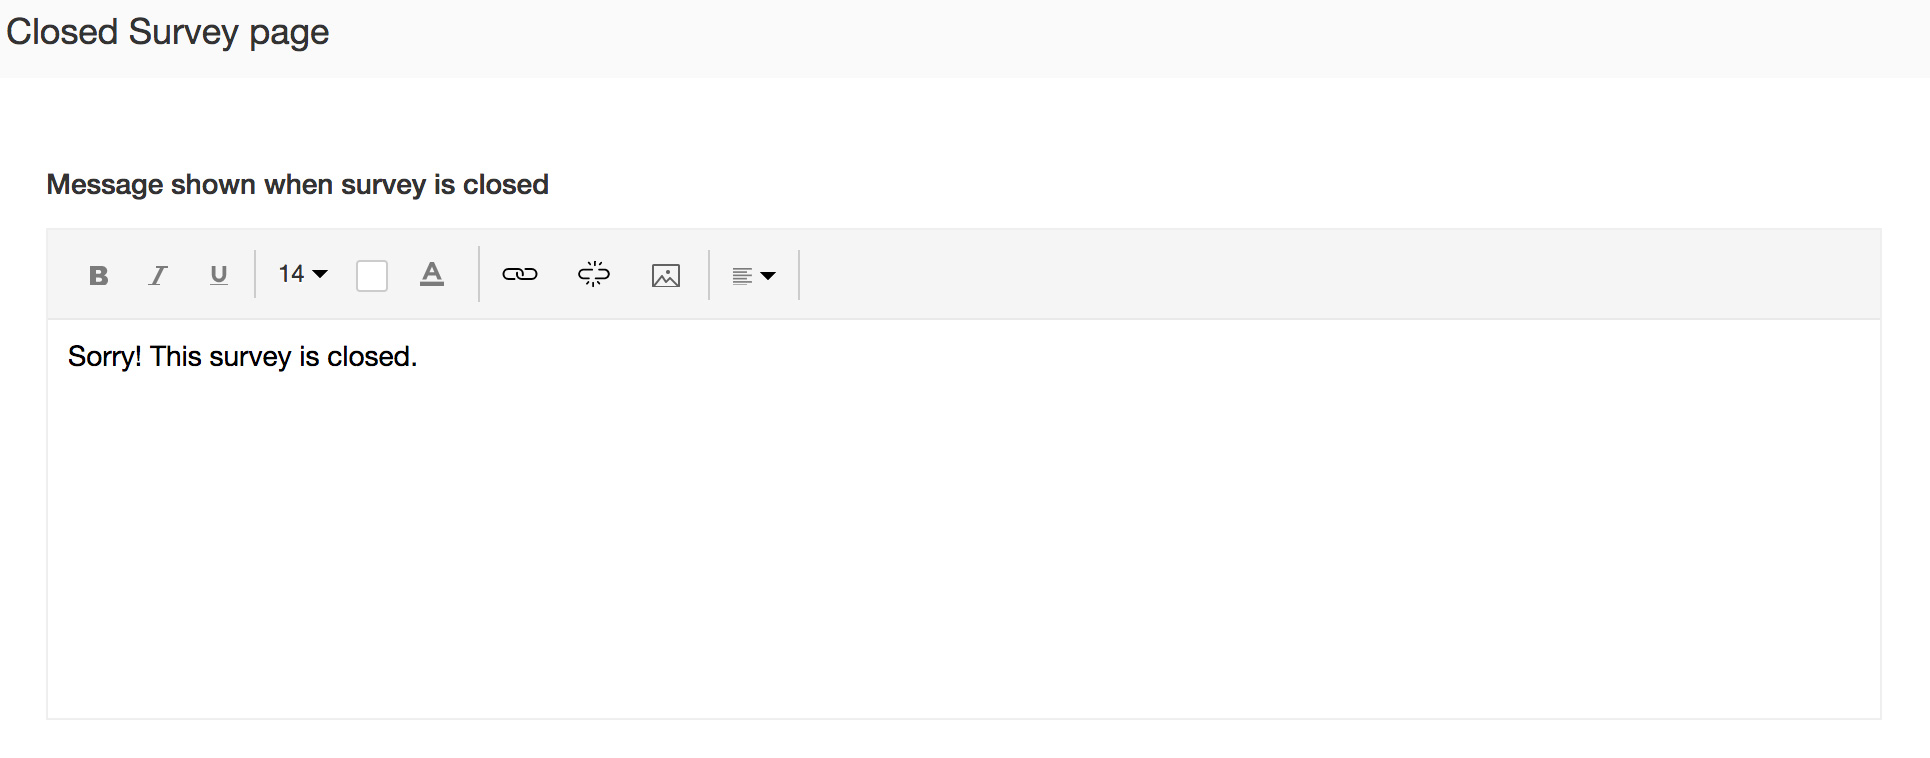Insert an image into the message
Screen dimensions: 1930x758
(x=666, y=275)
